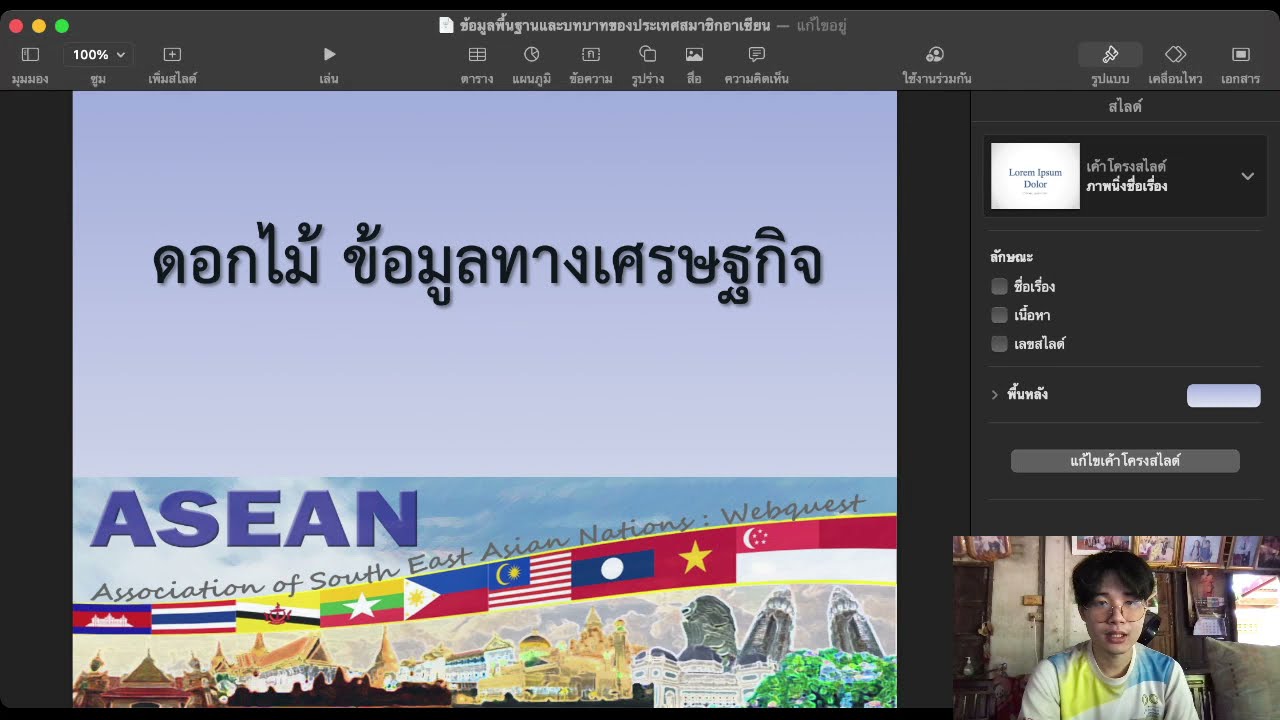Open the 100% zoom dropdown
The height and width of the screenshot is (720, 1280).
point(98,55)
